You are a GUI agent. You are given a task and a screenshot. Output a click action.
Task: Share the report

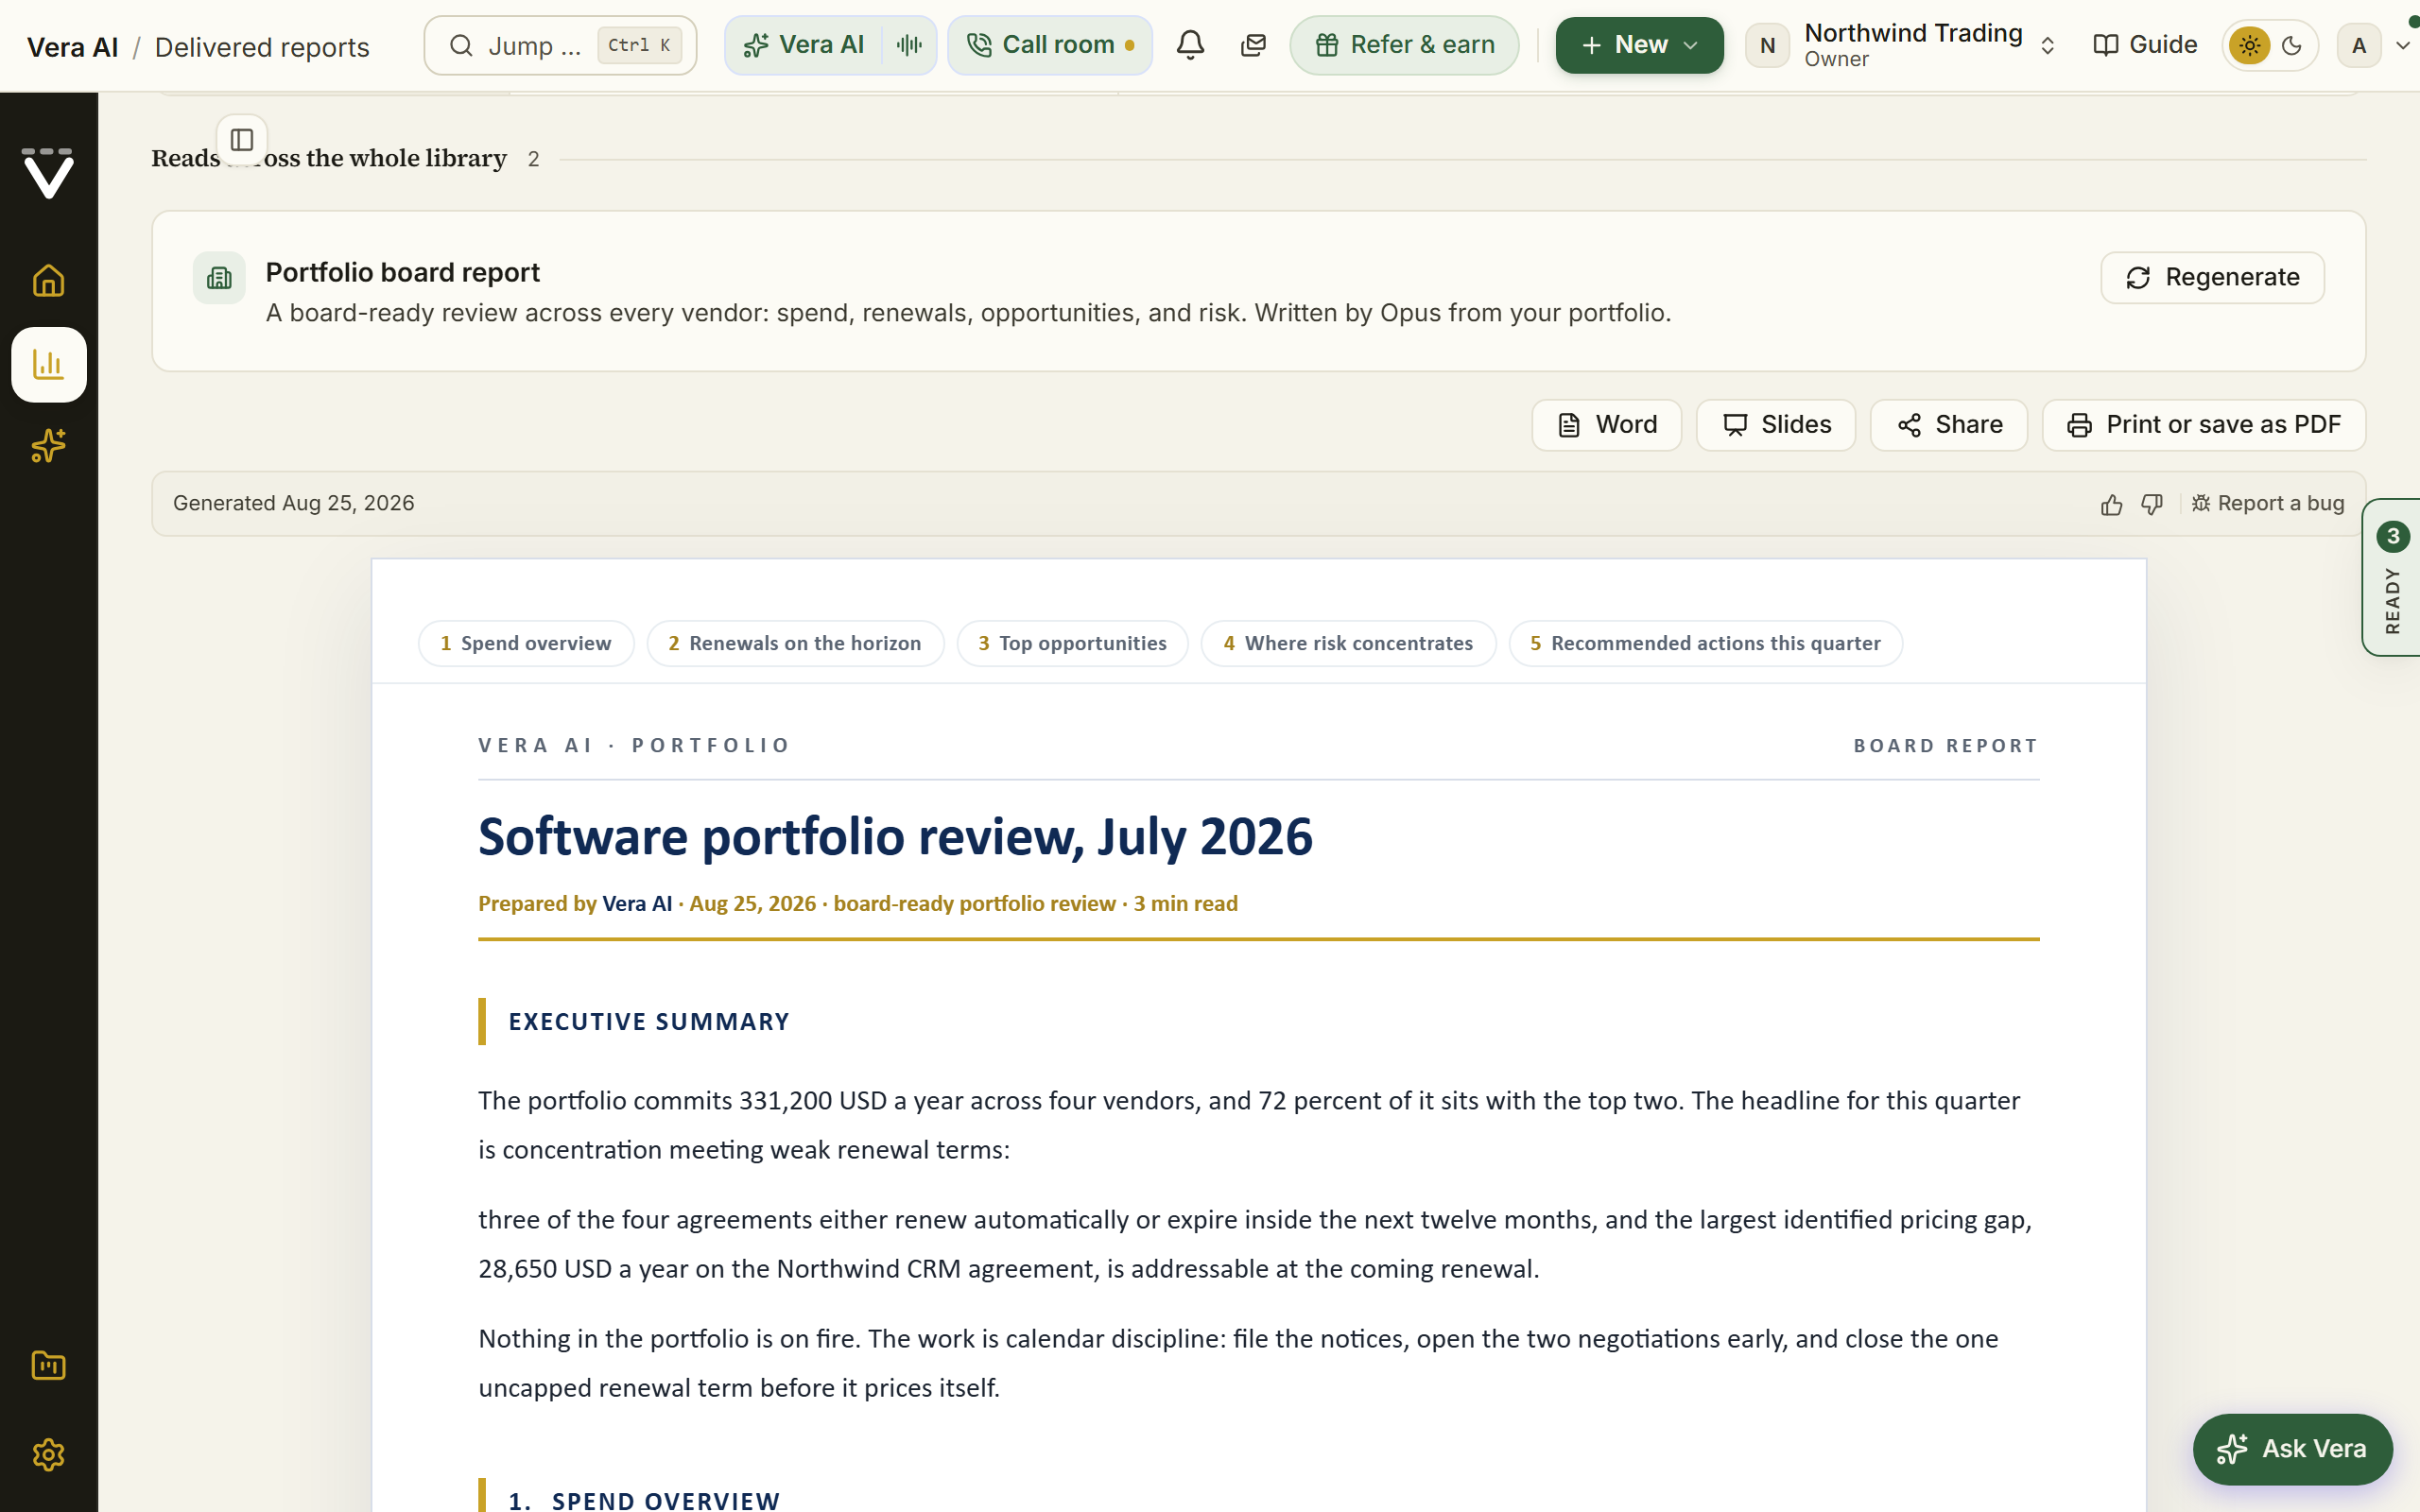click(1948, 425)
